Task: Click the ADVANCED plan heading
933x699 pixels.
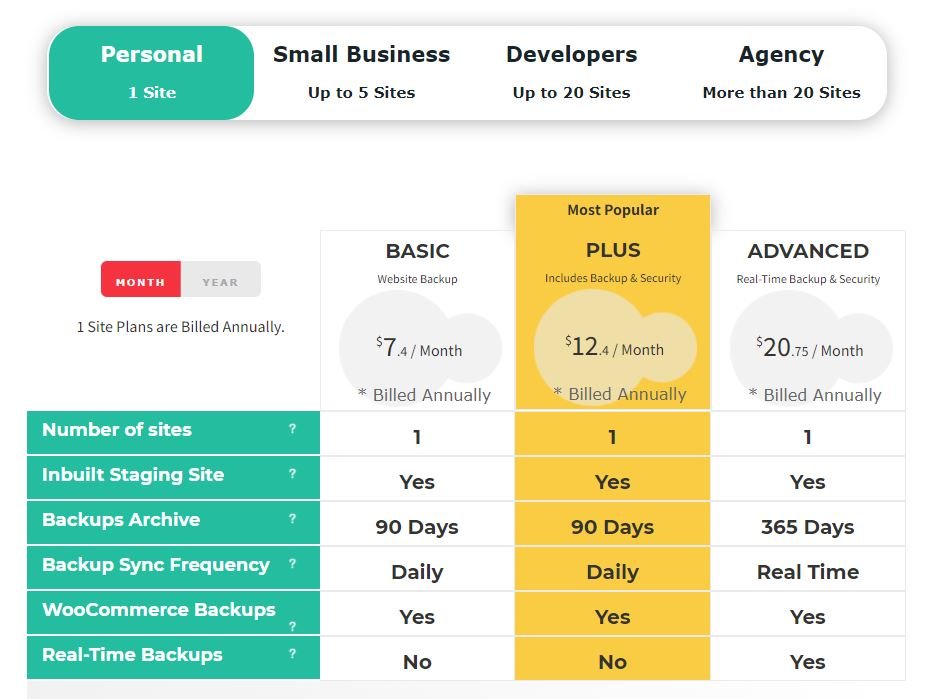Action: coord(808,251)
